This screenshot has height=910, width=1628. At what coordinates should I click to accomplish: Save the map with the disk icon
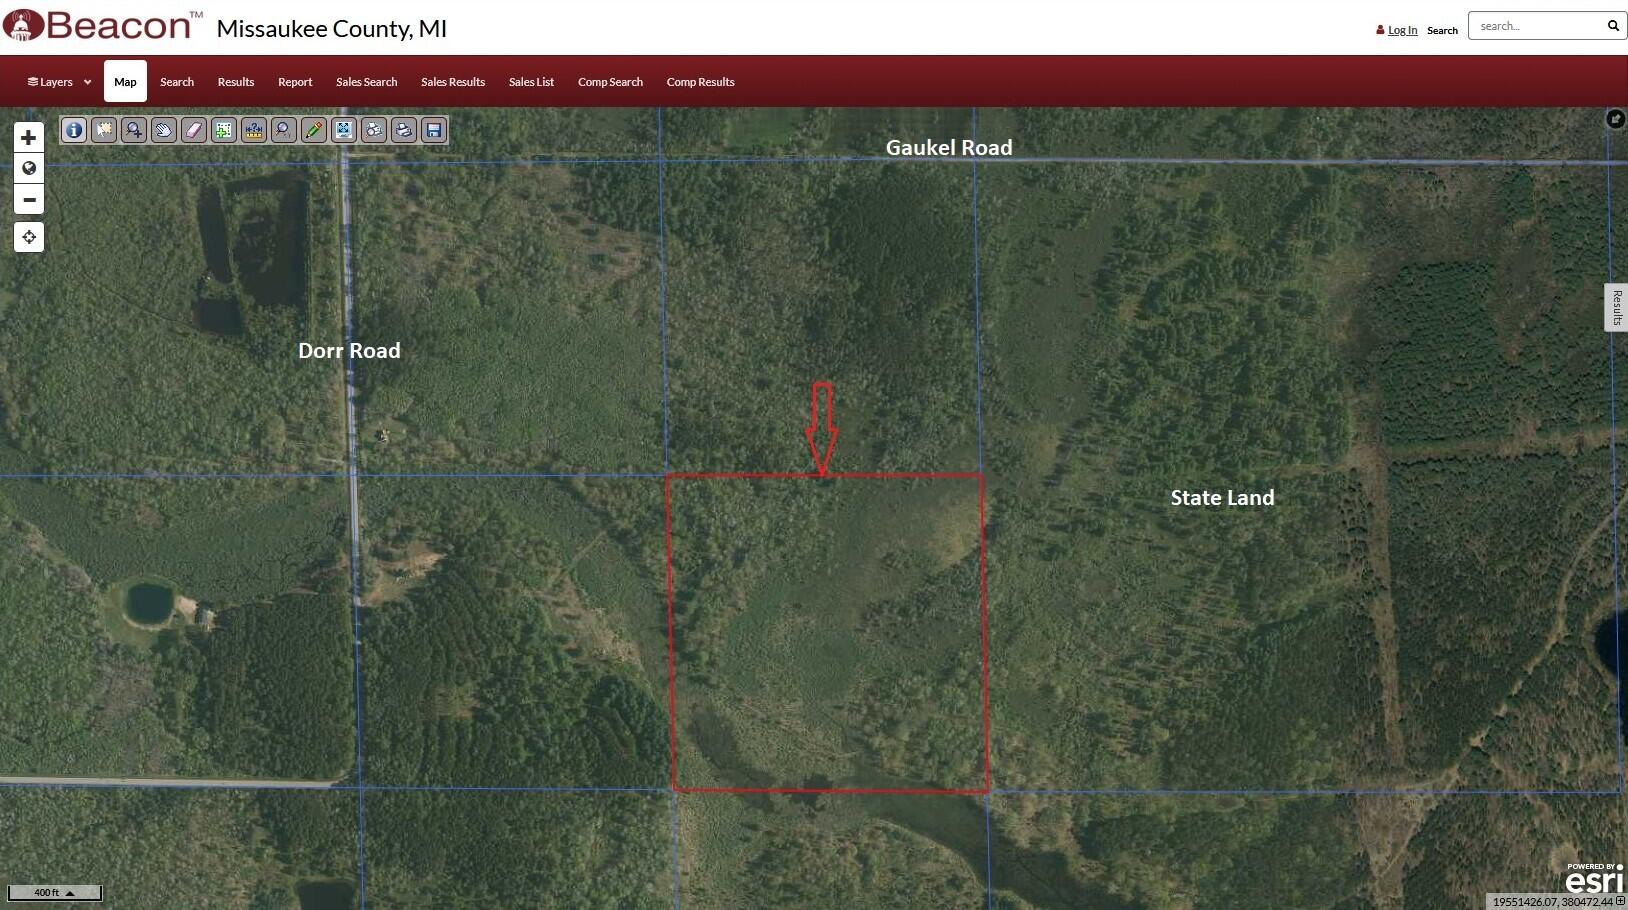[x=433, y=130]
